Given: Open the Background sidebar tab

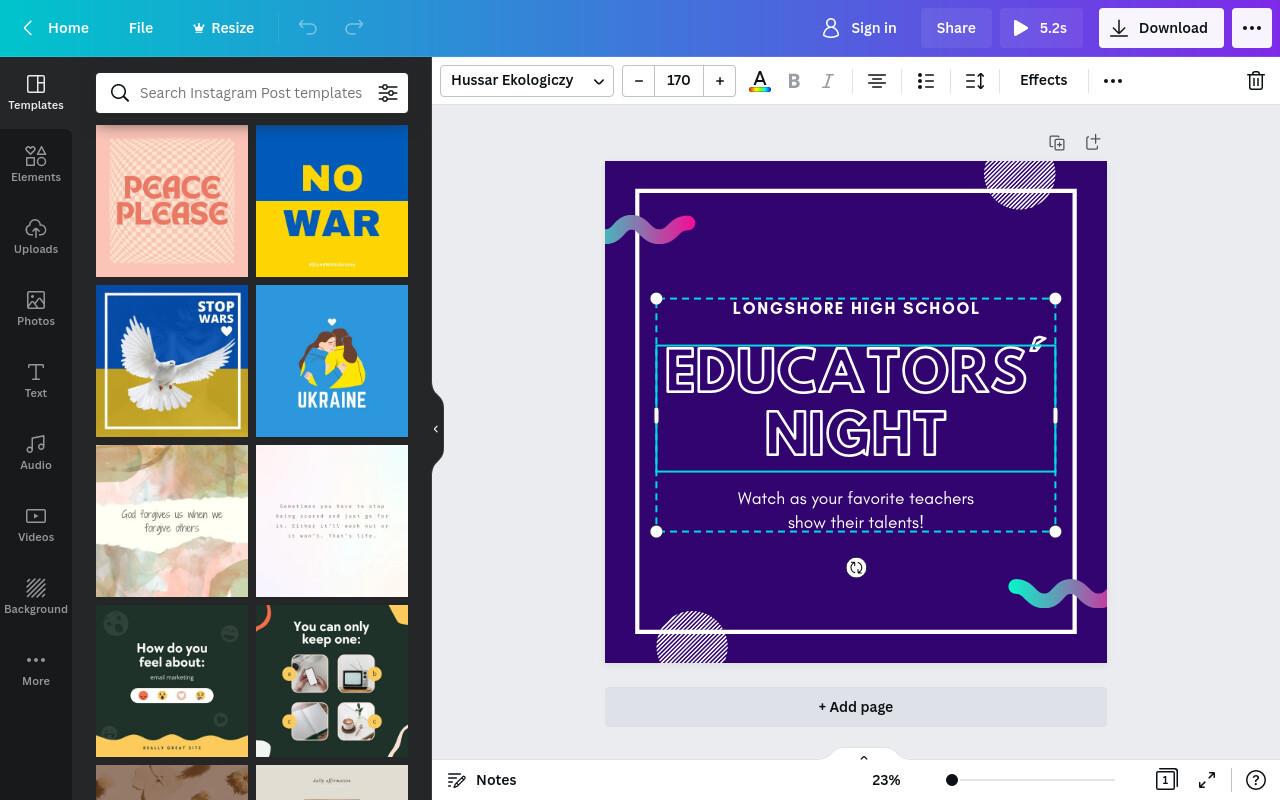Looking at the screenshot, I should click(x=36, y=597).
